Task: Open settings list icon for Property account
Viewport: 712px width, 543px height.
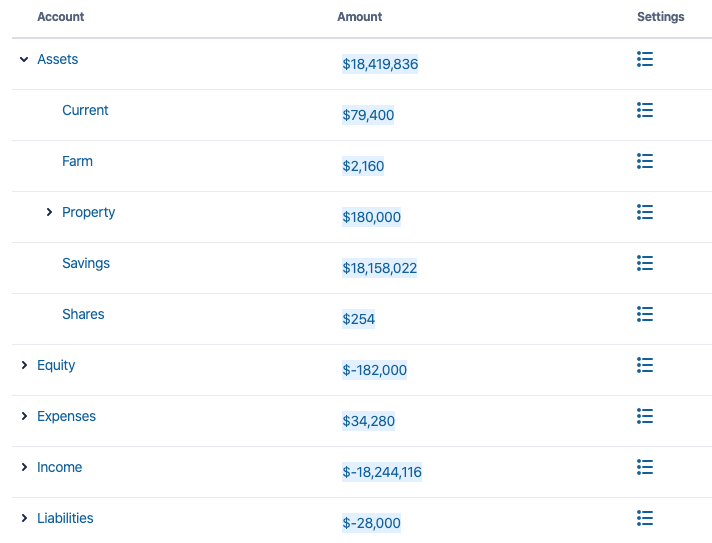Action: pyautogui.click(x=645, y=213)
